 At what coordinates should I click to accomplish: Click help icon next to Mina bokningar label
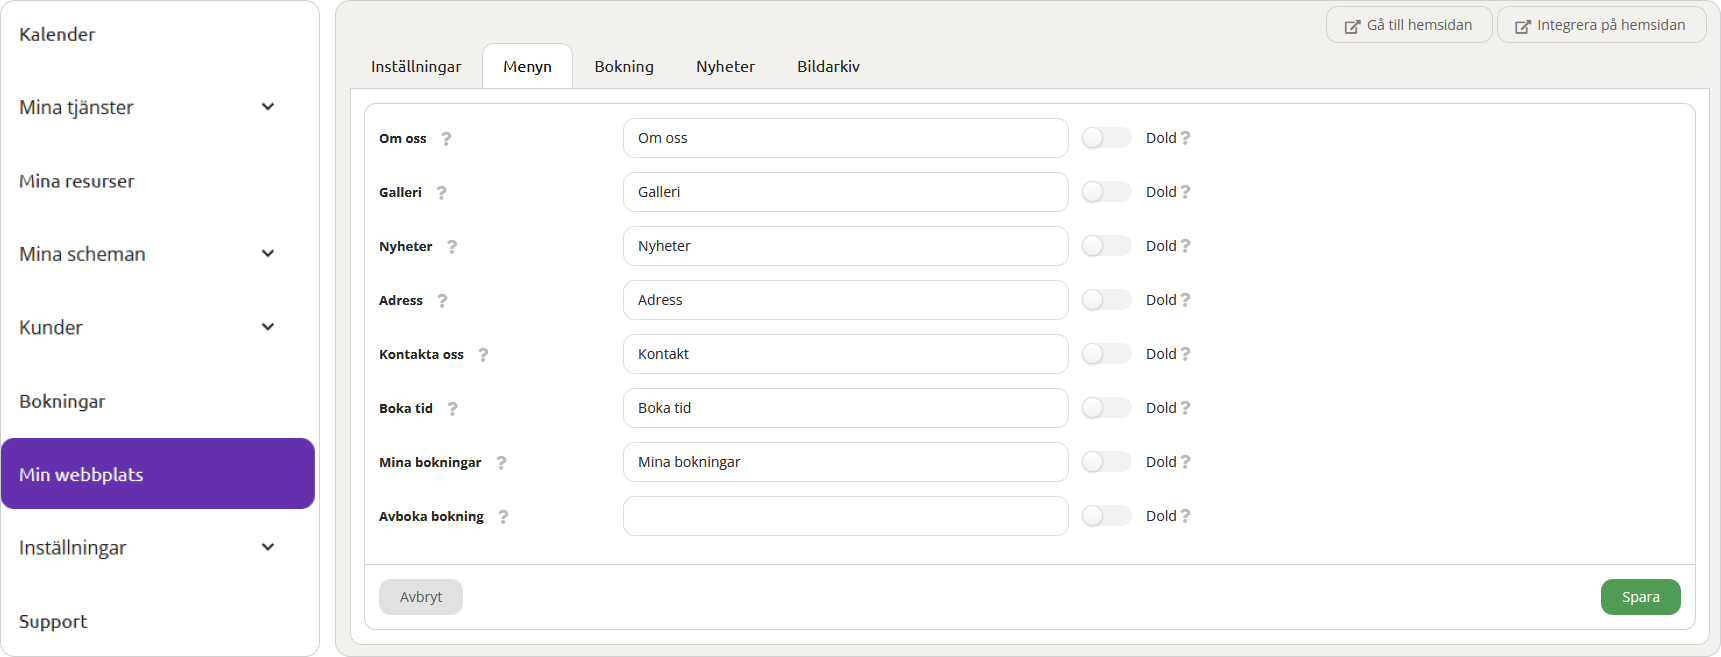tap(501, 463)
